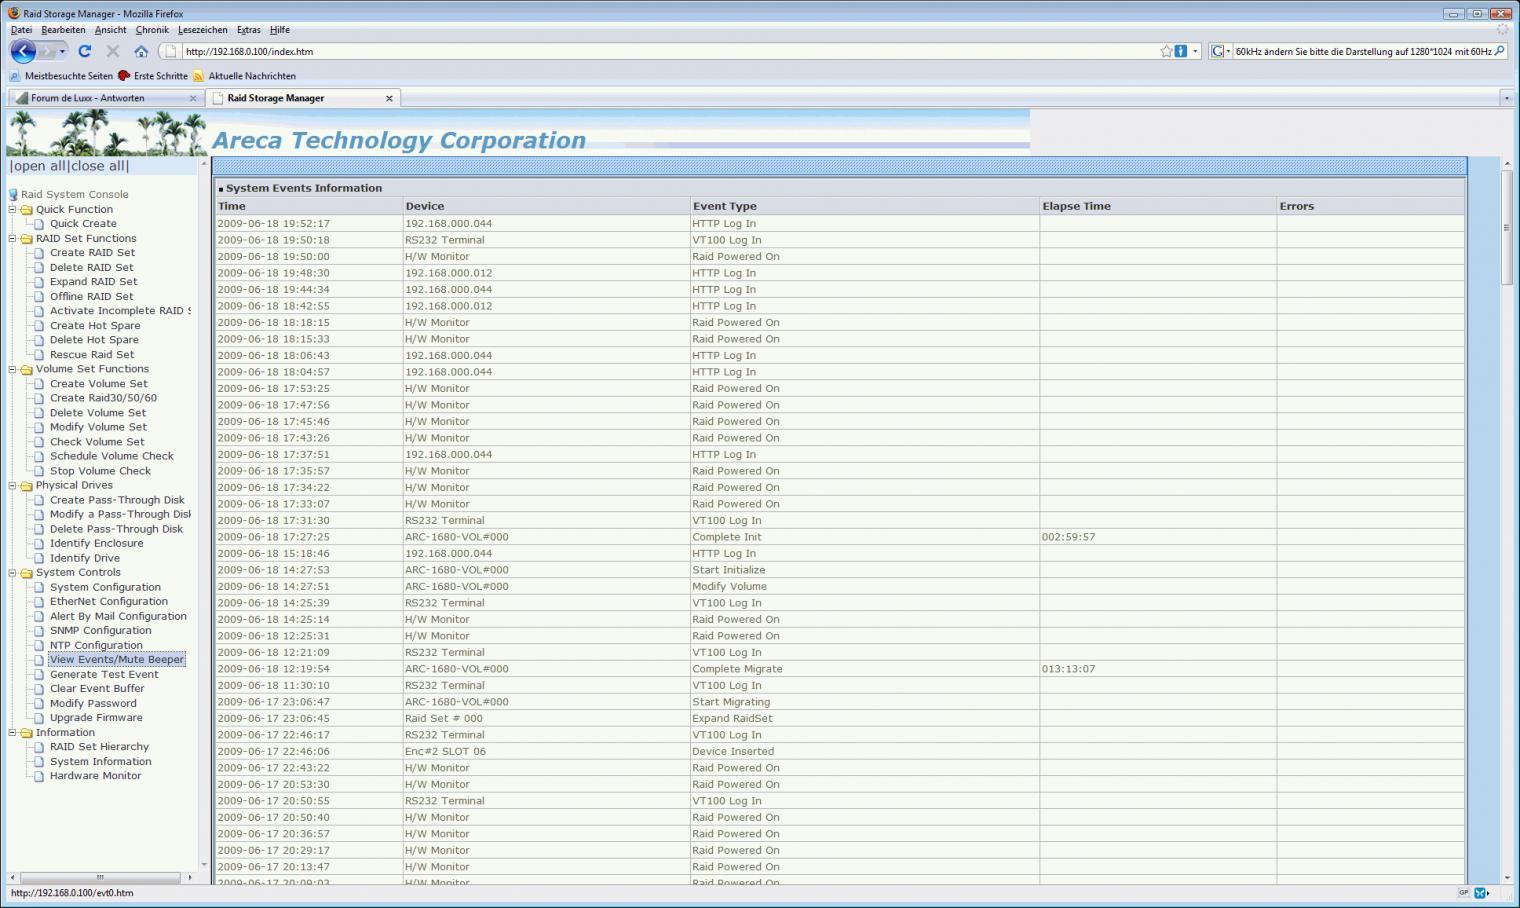The height and width of the screenshot is (908, 1520).
Task: Click the Stop loading X icon
Action: tap(113, 51)
